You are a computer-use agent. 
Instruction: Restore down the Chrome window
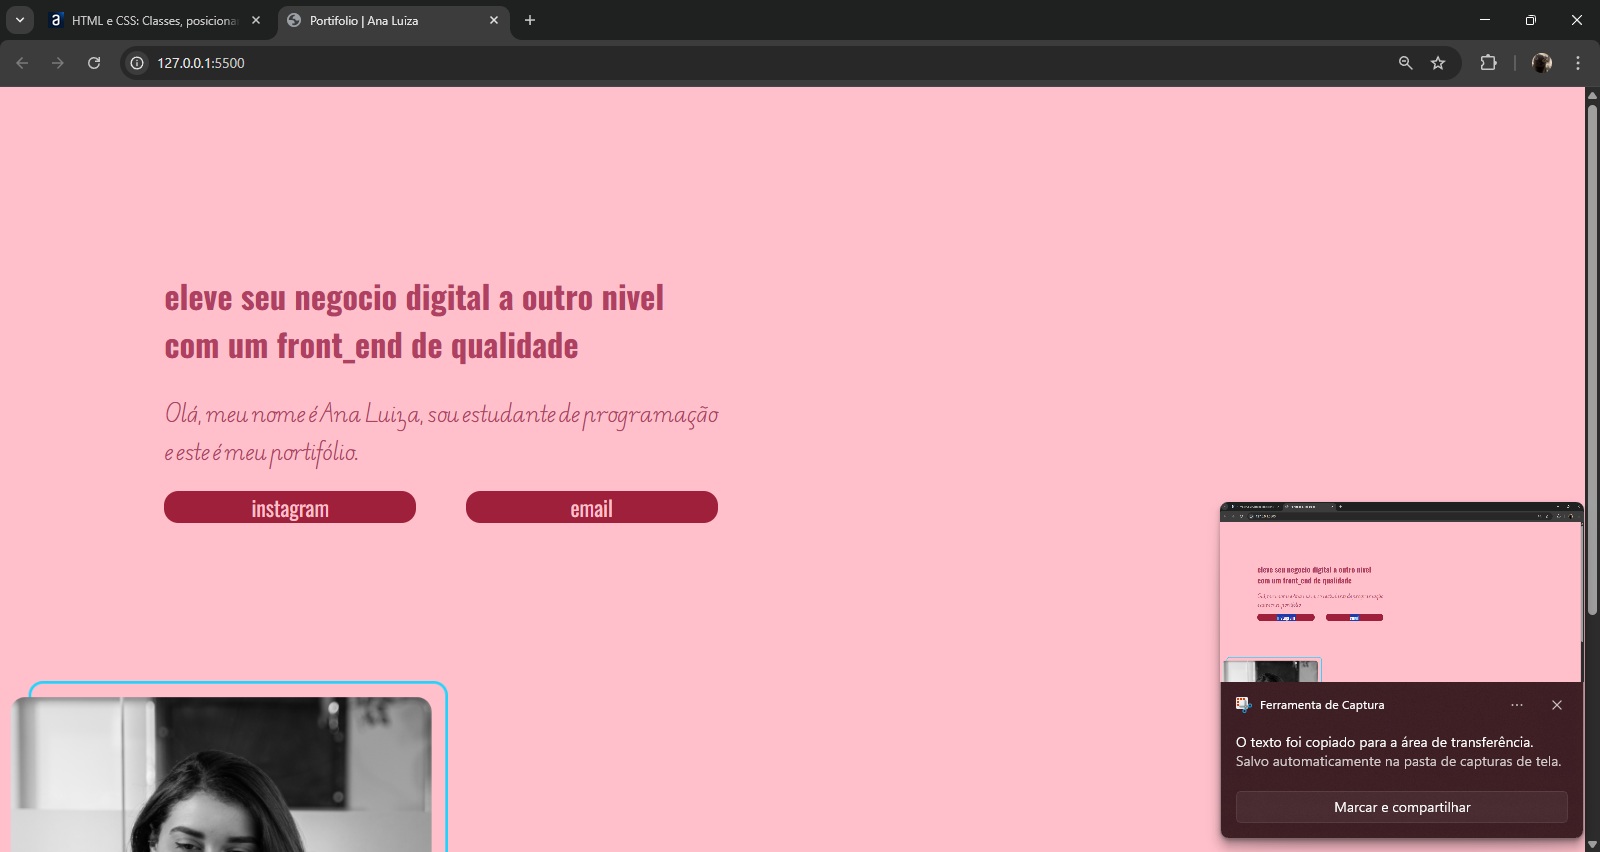[x=1531, y=20]
